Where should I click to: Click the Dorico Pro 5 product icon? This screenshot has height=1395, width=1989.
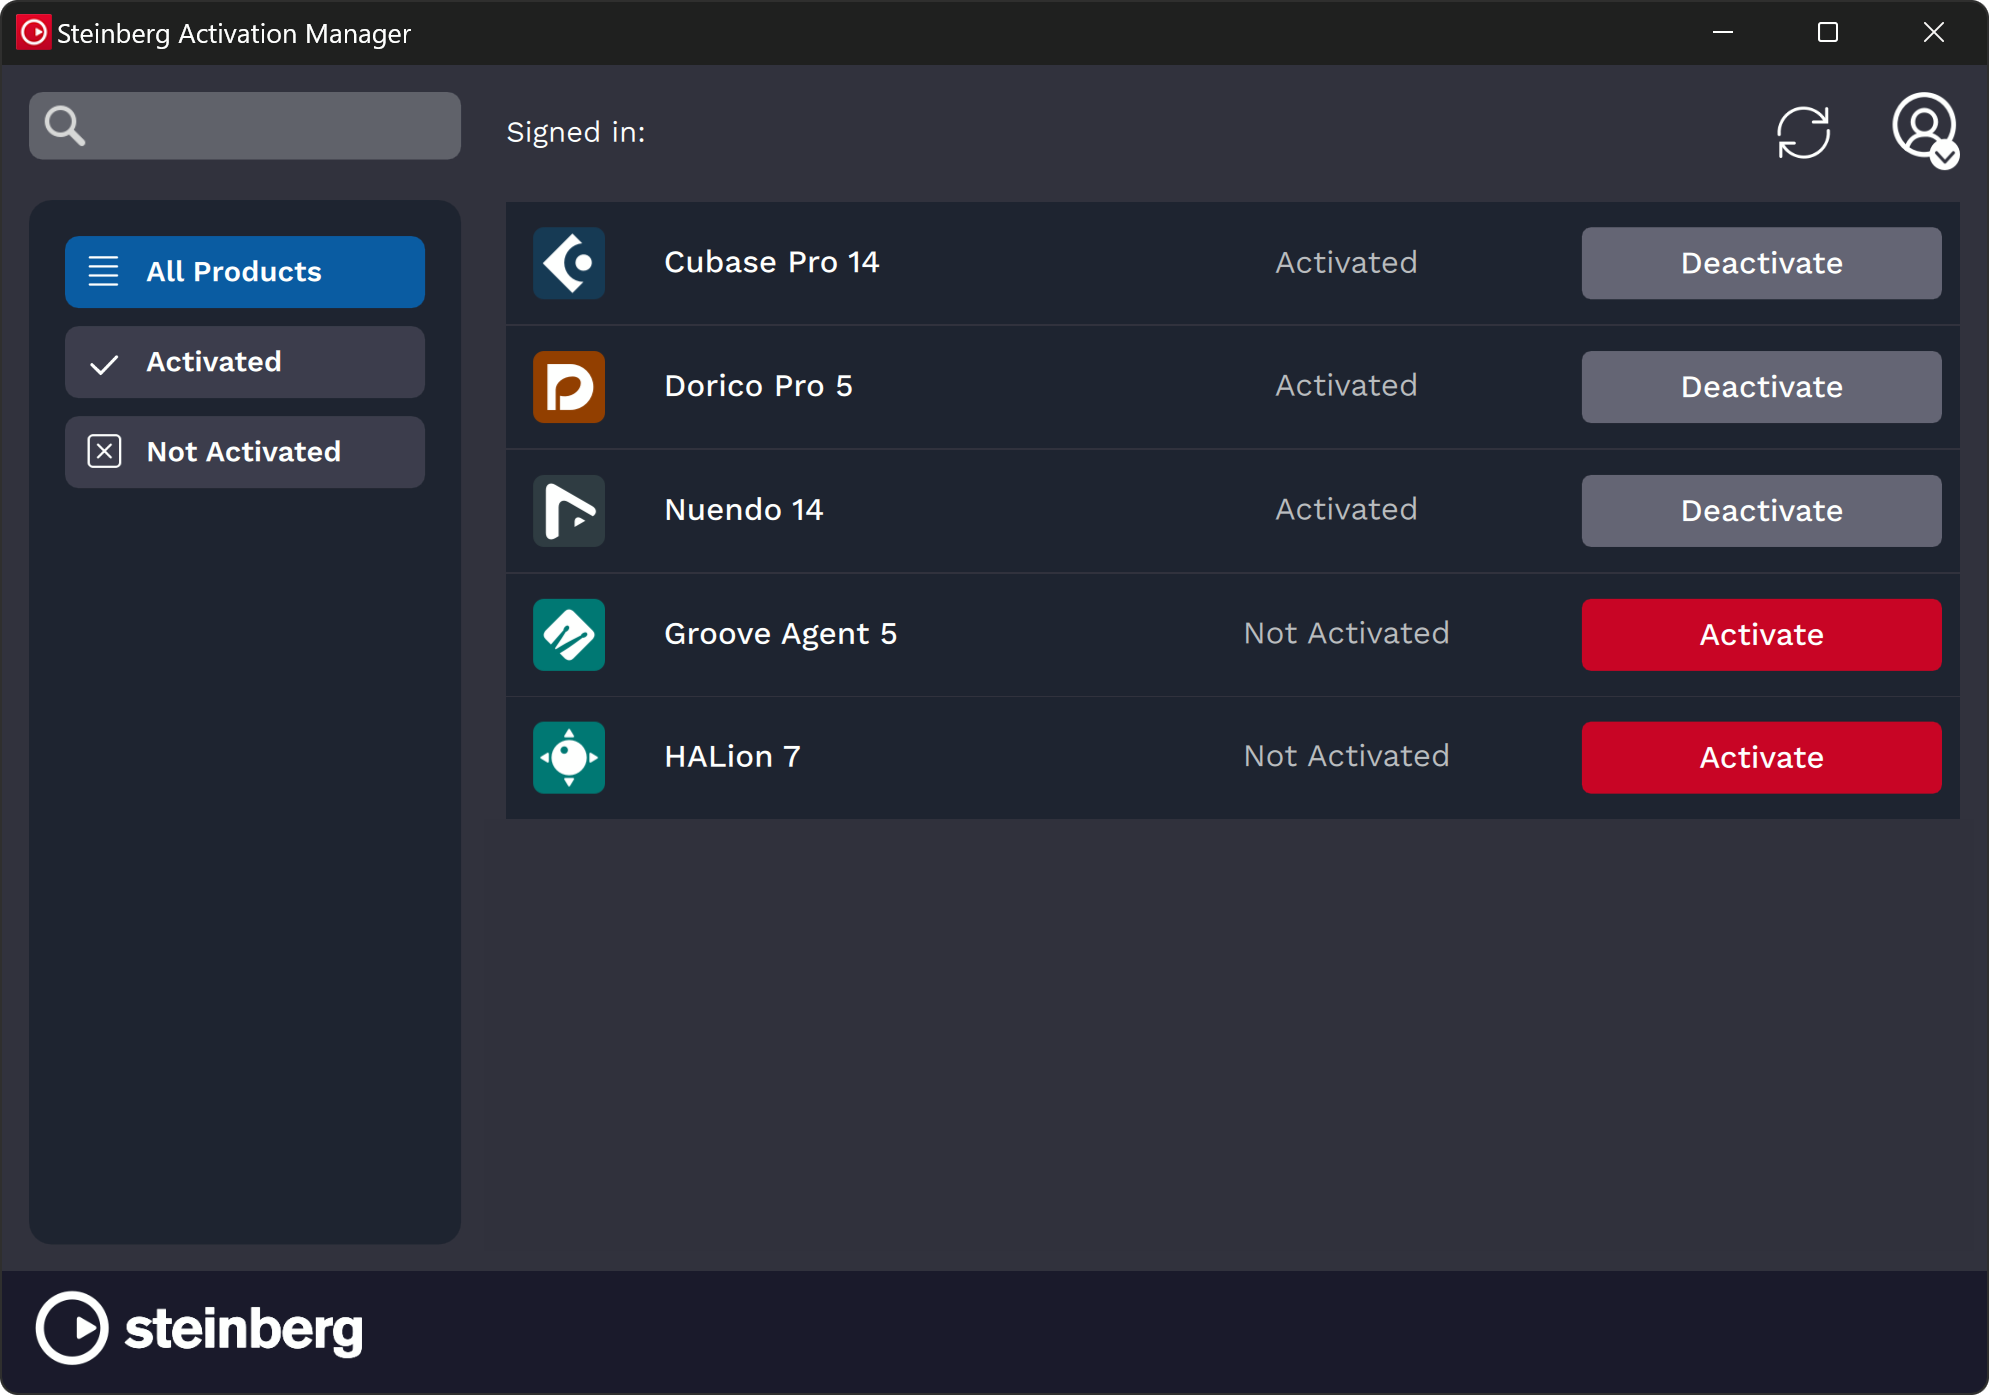[x=569, y=387]
